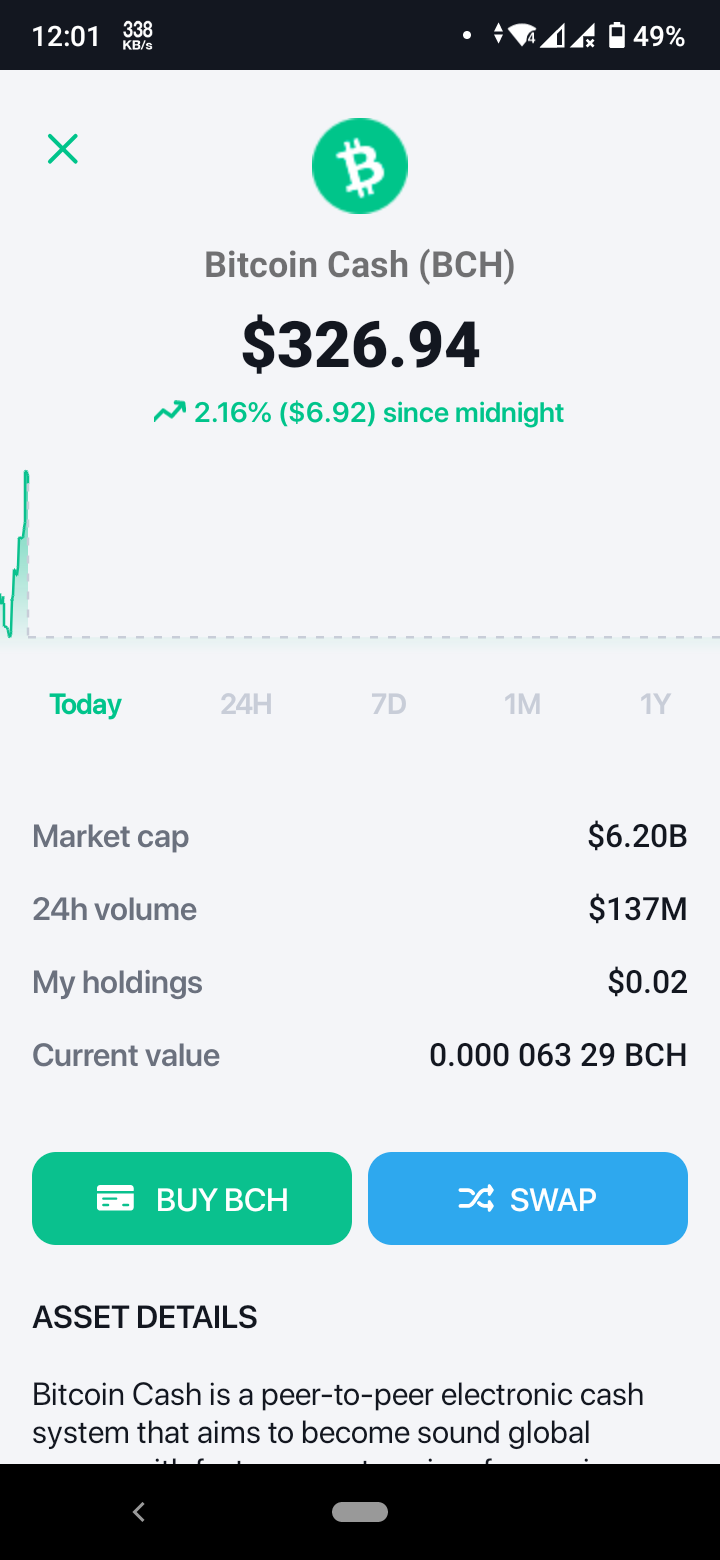720x1560 pixels.
Task: Tap the credit card icon on the BUY BCH button
Action: click(x=115, y=1198)
